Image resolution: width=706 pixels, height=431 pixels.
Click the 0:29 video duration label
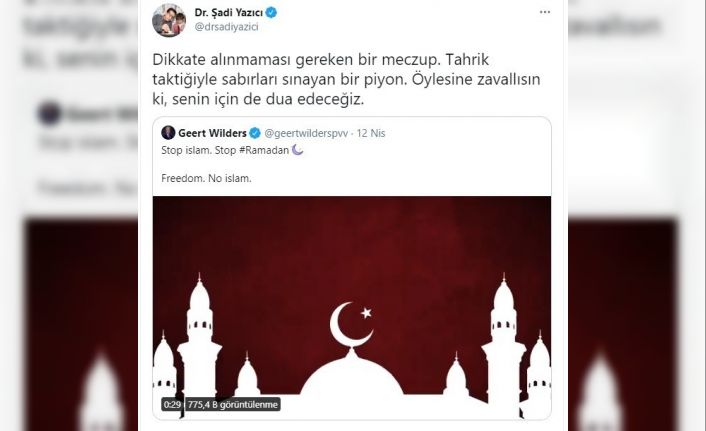[172, 404]
